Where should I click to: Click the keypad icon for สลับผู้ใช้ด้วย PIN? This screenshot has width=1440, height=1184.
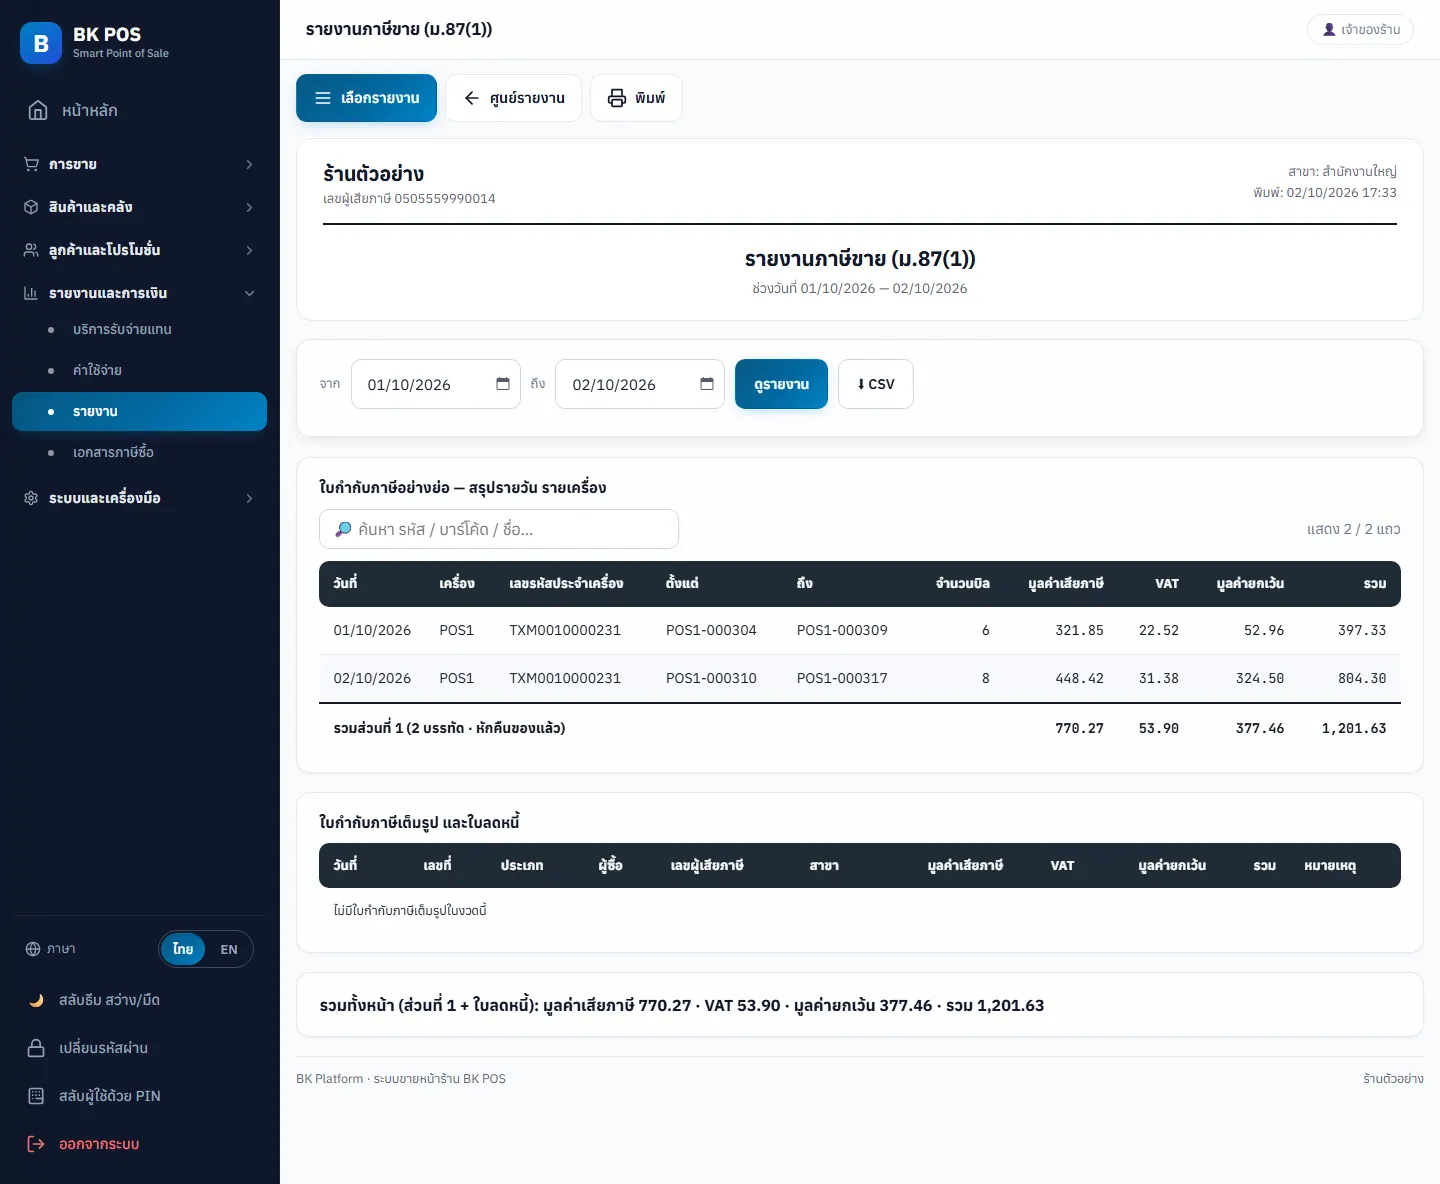36,1096
